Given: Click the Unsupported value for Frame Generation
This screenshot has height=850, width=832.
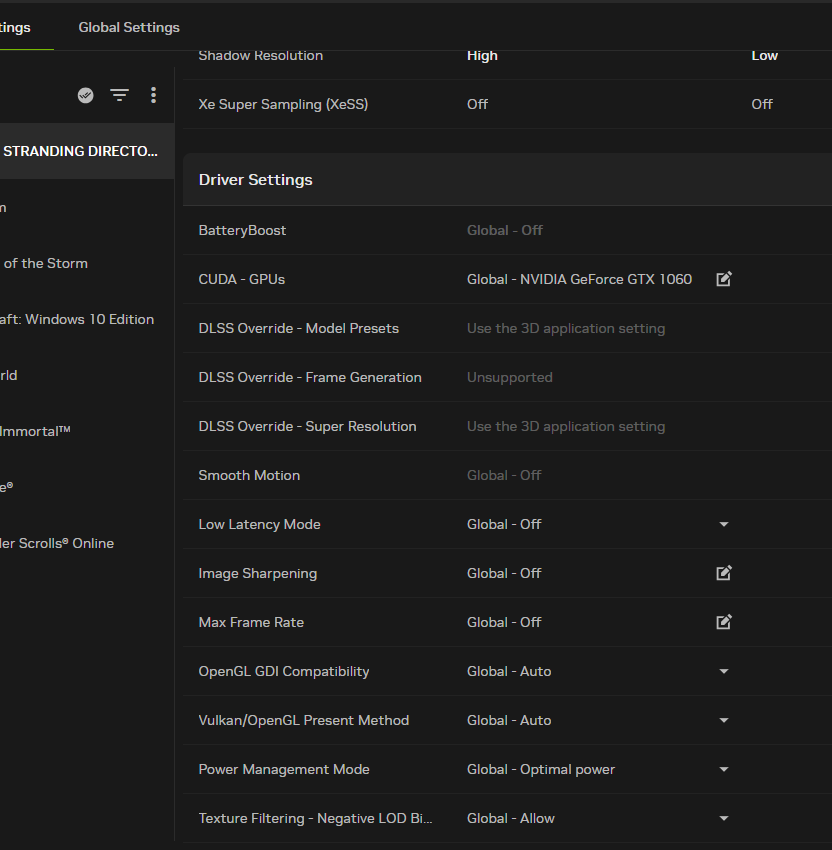Looking at the screenshot, I should click(x=510, y=377).
